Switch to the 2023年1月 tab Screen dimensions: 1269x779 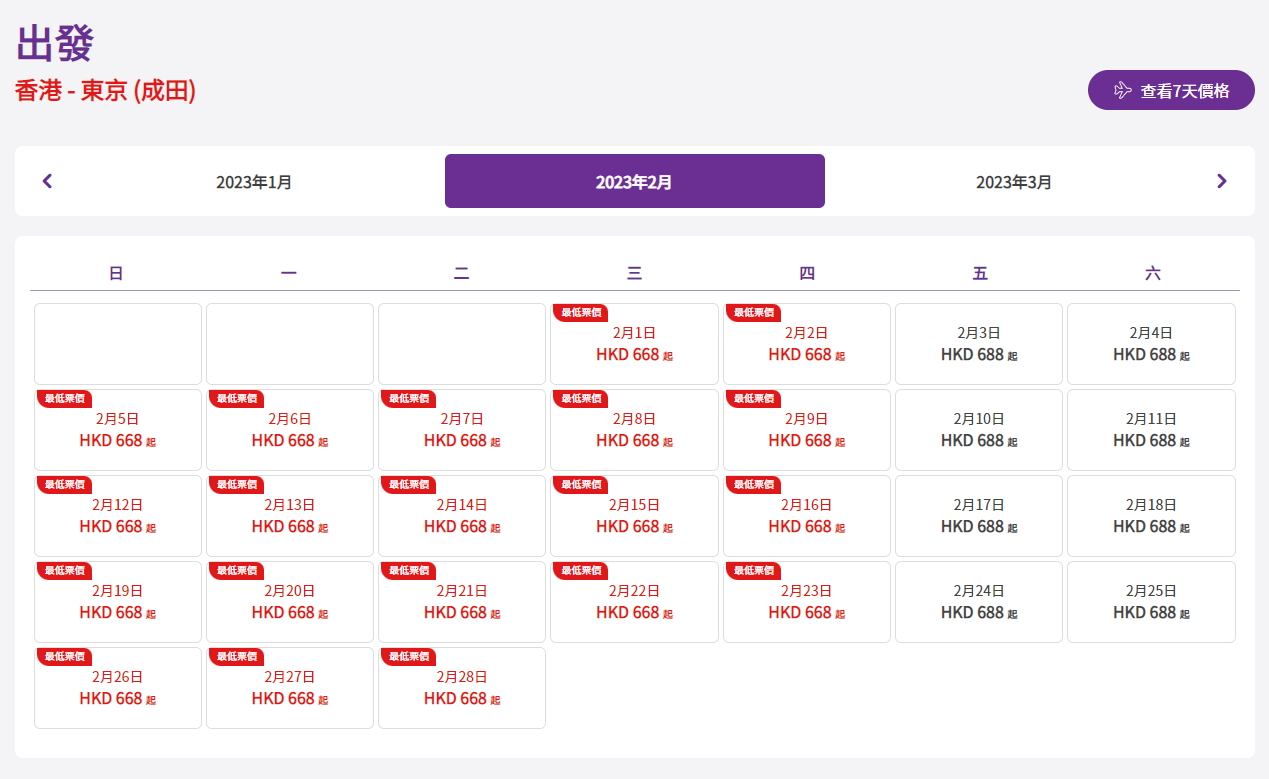pyautogui.click(x=254, y=182)
